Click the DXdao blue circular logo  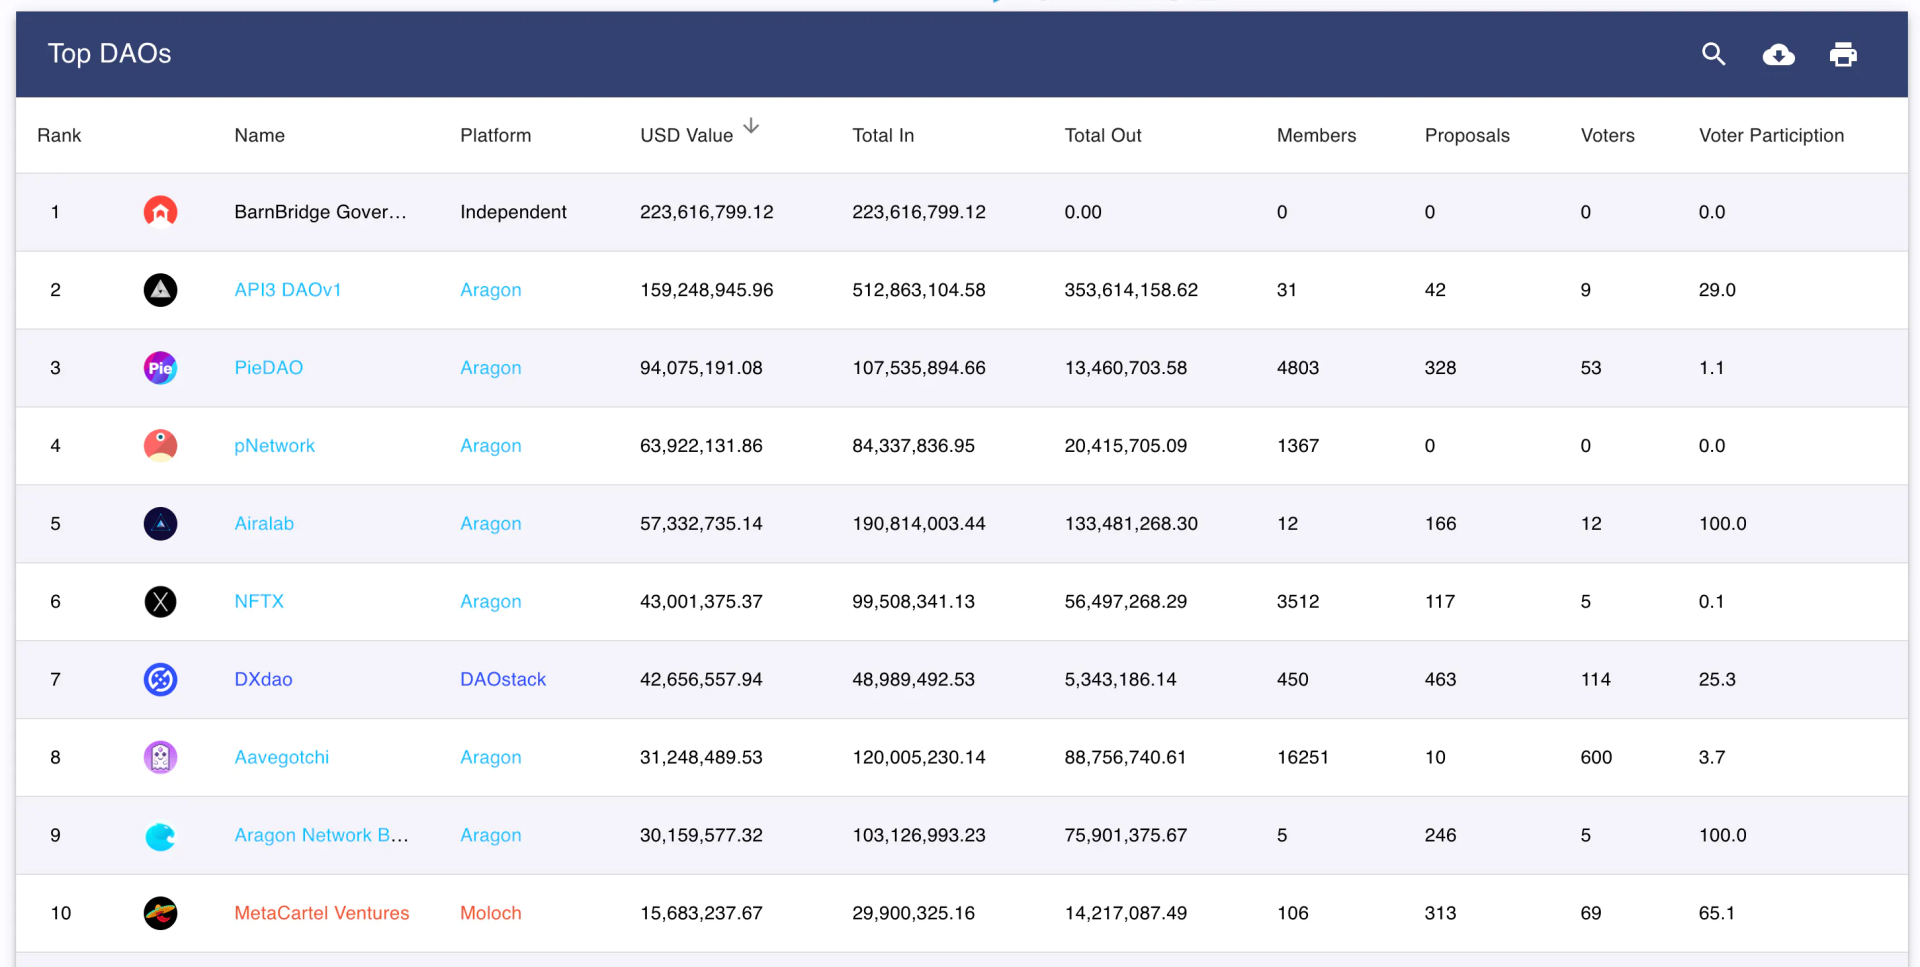(x=160, y=680)
